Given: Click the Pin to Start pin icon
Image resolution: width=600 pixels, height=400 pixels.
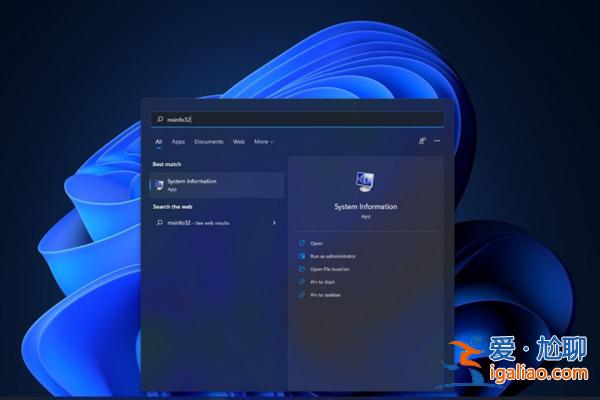Looking at the screenshot, I should 301,282.
